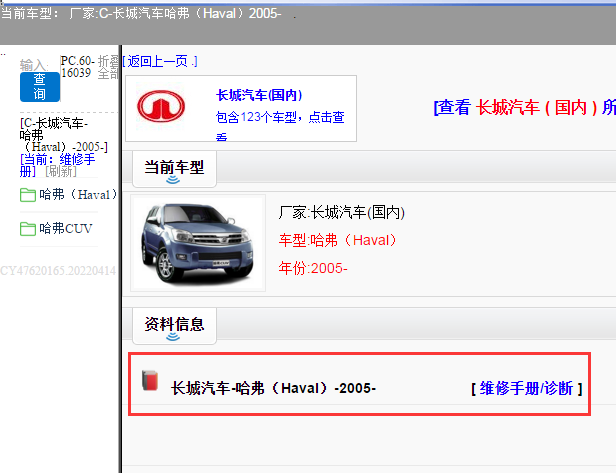This screenshot has width=616, height=473.
Task: Open 长城汽车-哈弗（Haval）-2005- entry
Action: 273,388
